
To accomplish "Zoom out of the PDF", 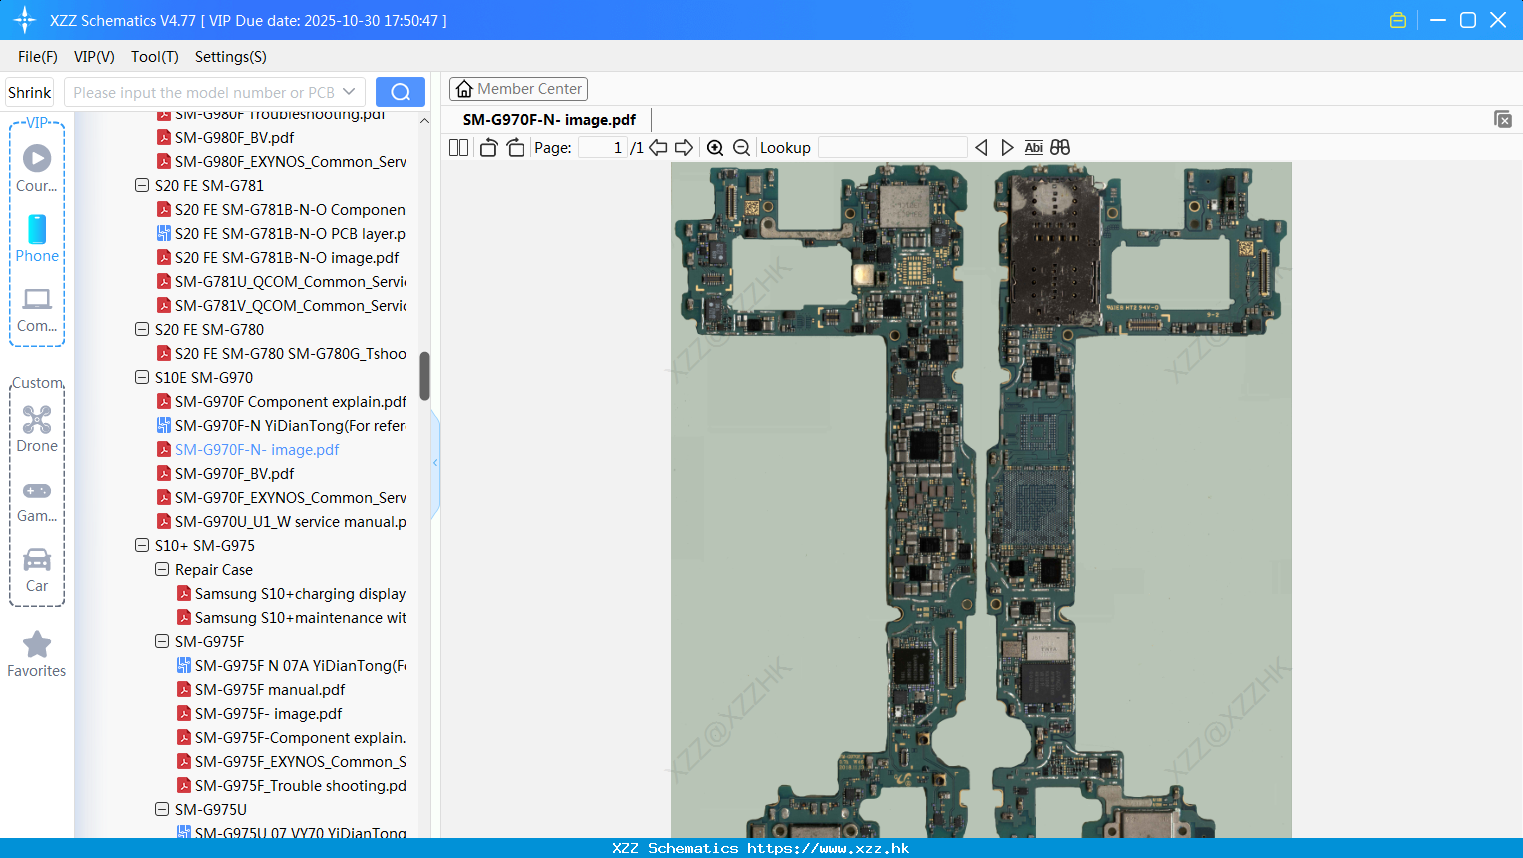I will [741, 147].
